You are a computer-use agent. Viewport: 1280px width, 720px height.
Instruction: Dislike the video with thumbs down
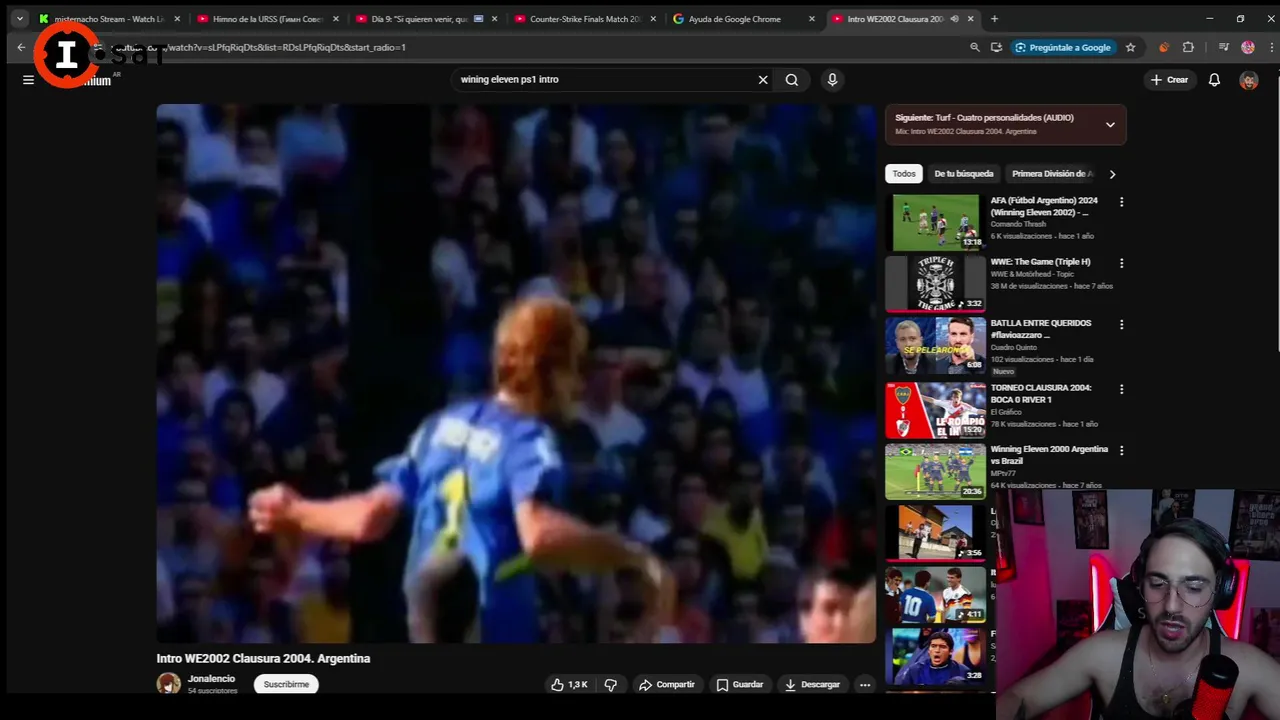pos(610,685)
